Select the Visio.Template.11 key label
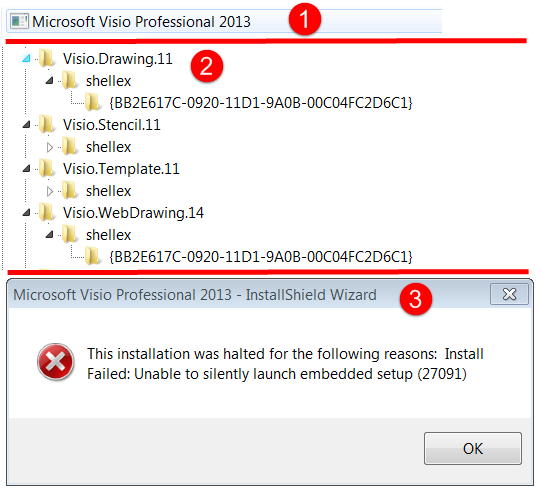541x493 pixels. tap(121, 169)
